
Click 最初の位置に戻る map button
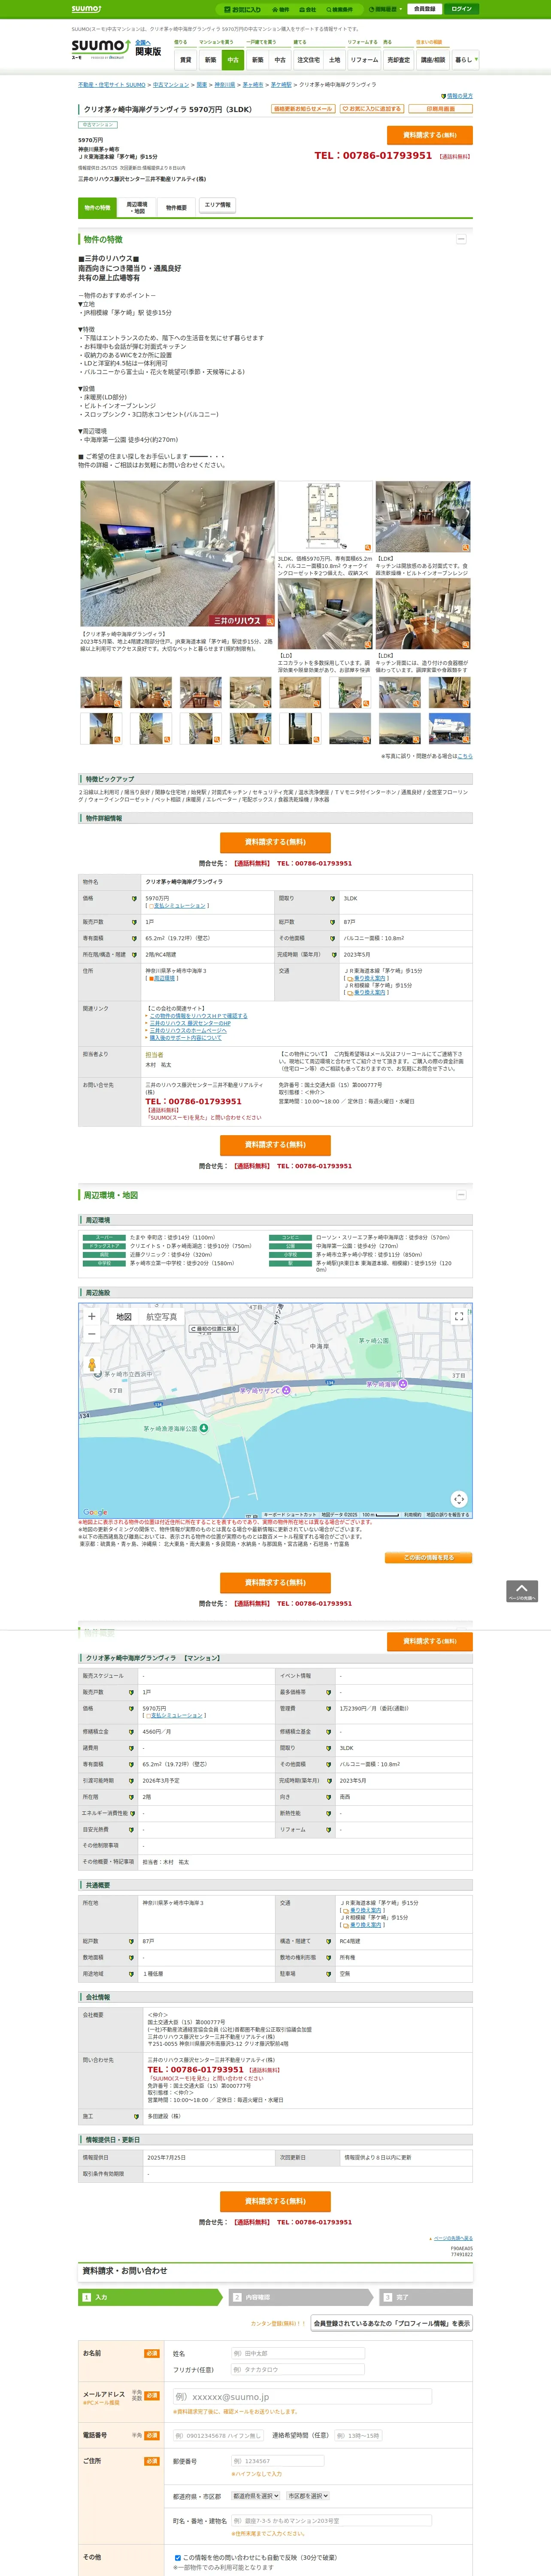pyautogui.click(x=214, y=1328)
